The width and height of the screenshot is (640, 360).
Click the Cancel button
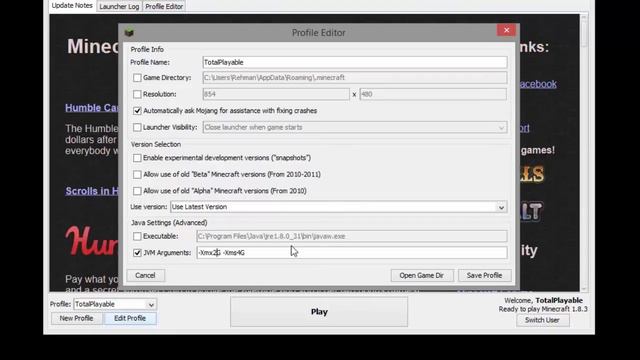(145, 276)
